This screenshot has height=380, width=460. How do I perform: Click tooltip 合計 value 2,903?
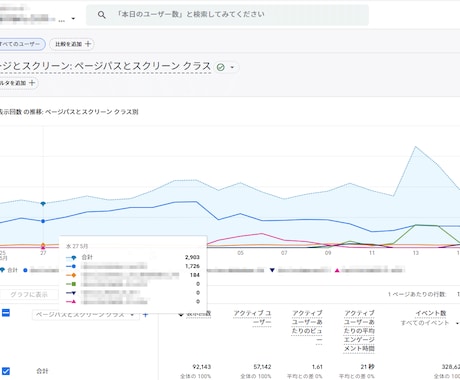[x=192, y=257]
